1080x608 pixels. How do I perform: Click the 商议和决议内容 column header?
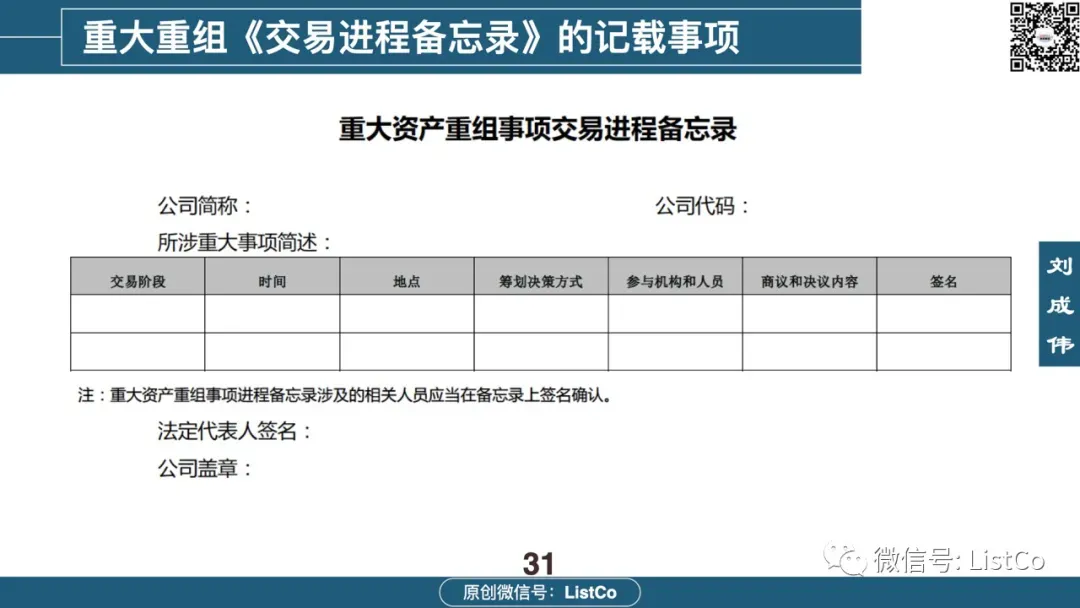[x=809, y=277]
